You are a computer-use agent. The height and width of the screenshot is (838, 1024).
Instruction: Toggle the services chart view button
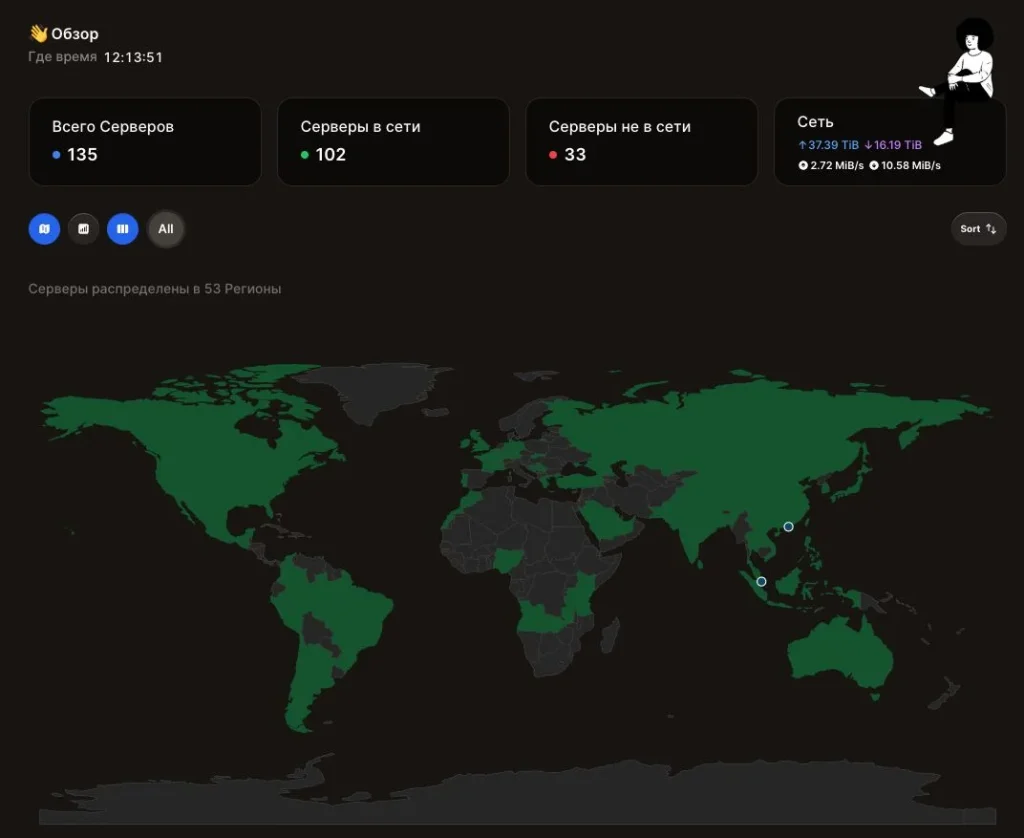pos(84,229)
